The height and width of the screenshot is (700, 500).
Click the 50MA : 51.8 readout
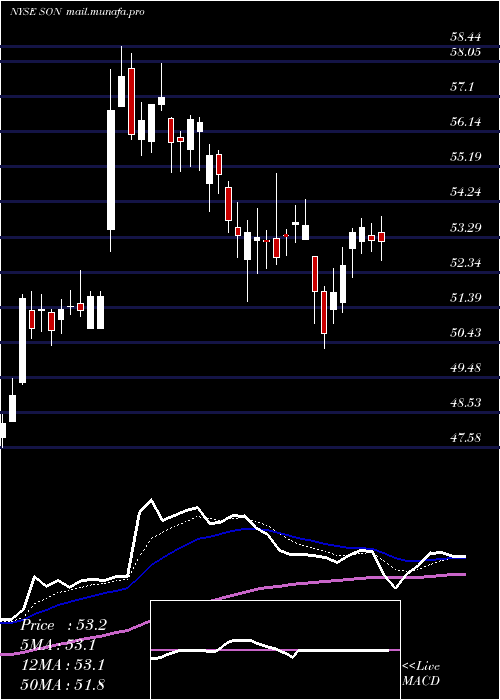[63, 685]
